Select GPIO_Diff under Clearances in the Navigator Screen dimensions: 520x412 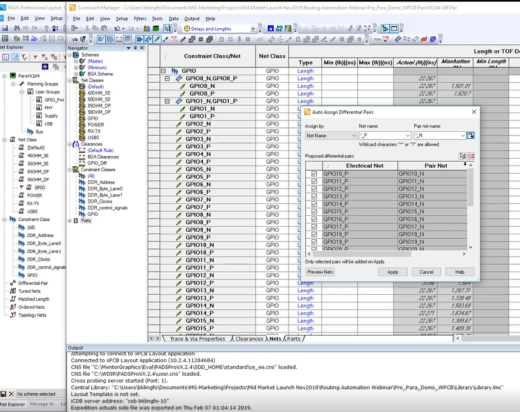coord(97,163)
